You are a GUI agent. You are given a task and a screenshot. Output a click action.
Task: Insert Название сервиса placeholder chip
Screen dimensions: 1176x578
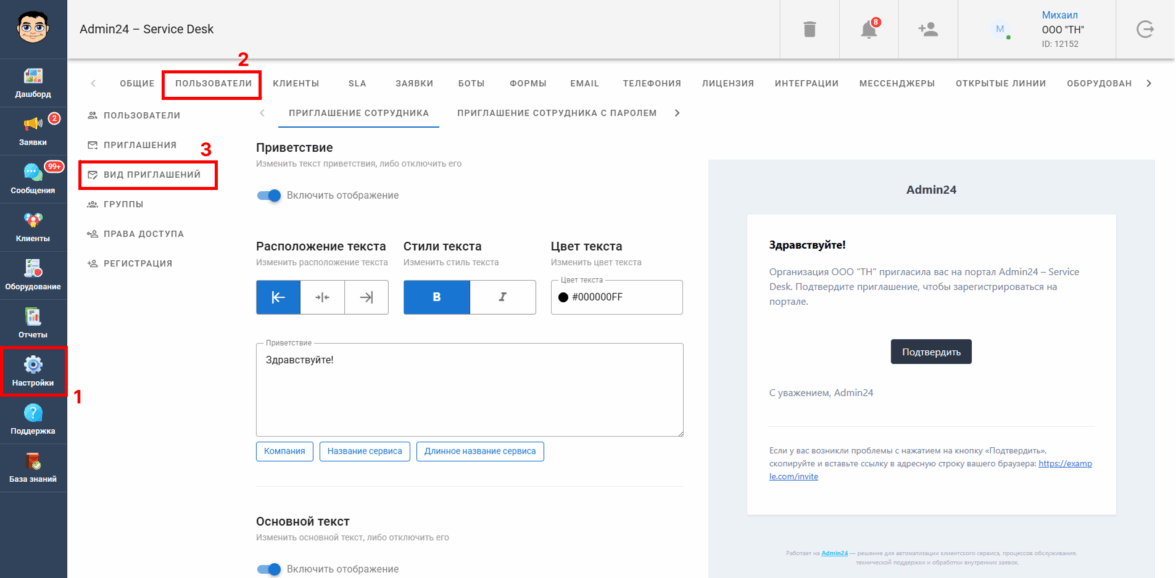click(365, 451)
